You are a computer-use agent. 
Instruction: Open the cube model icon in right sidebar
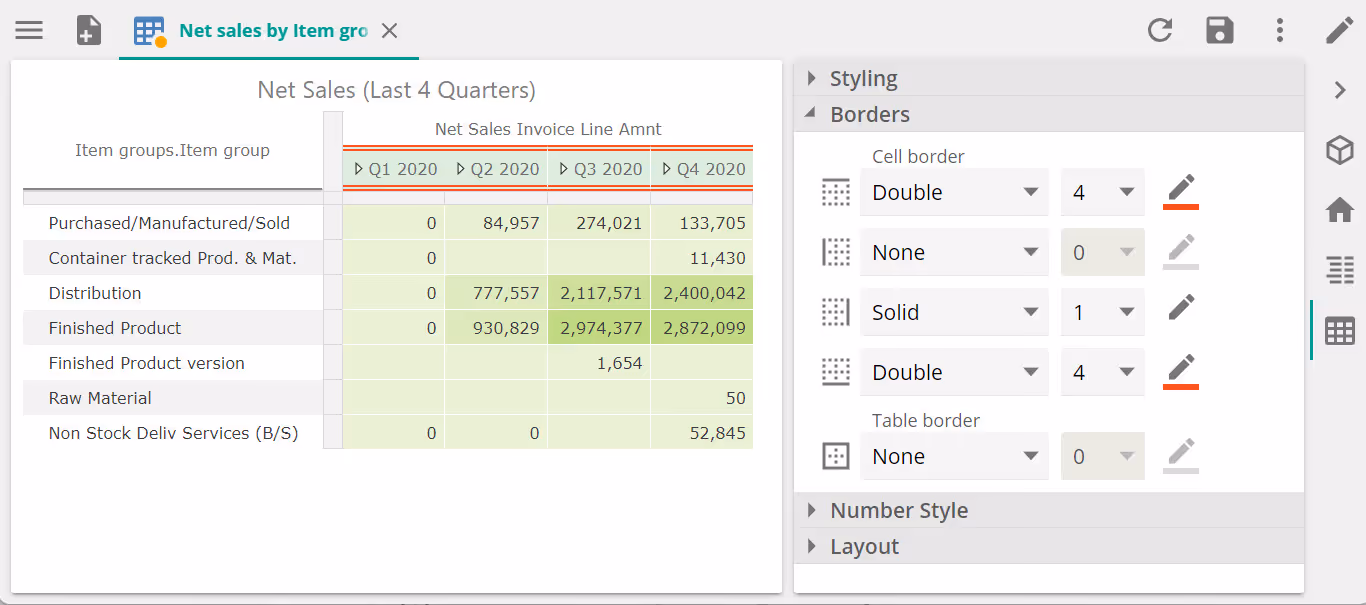pyautogui.click(x=1340, y=150)
